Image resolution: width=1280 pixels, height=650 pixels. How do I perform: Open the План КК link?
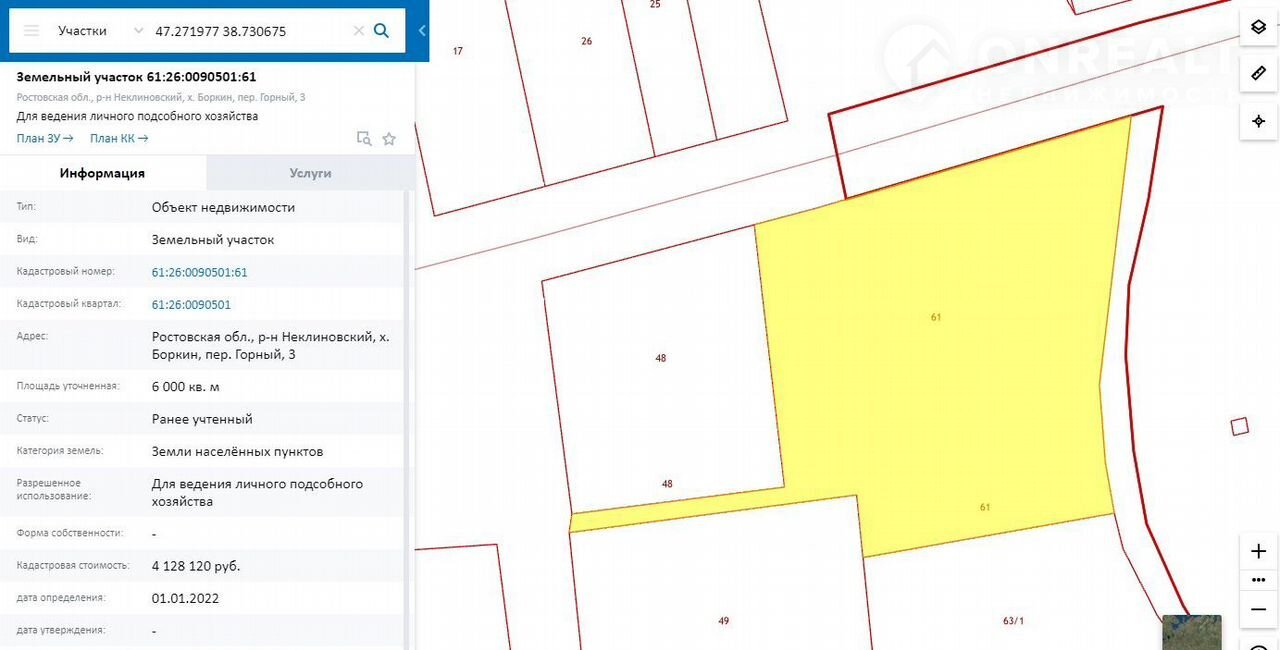[x=119, y=138]
